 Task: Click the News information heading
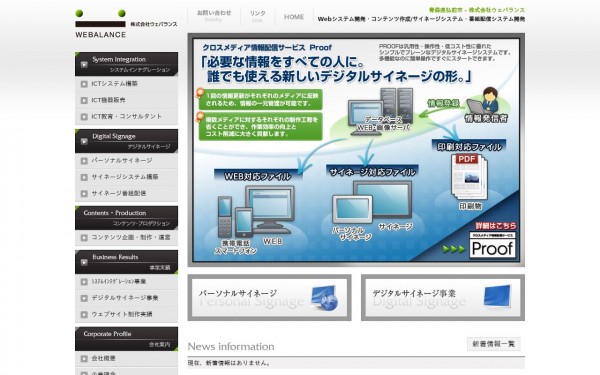click(231, 346)
